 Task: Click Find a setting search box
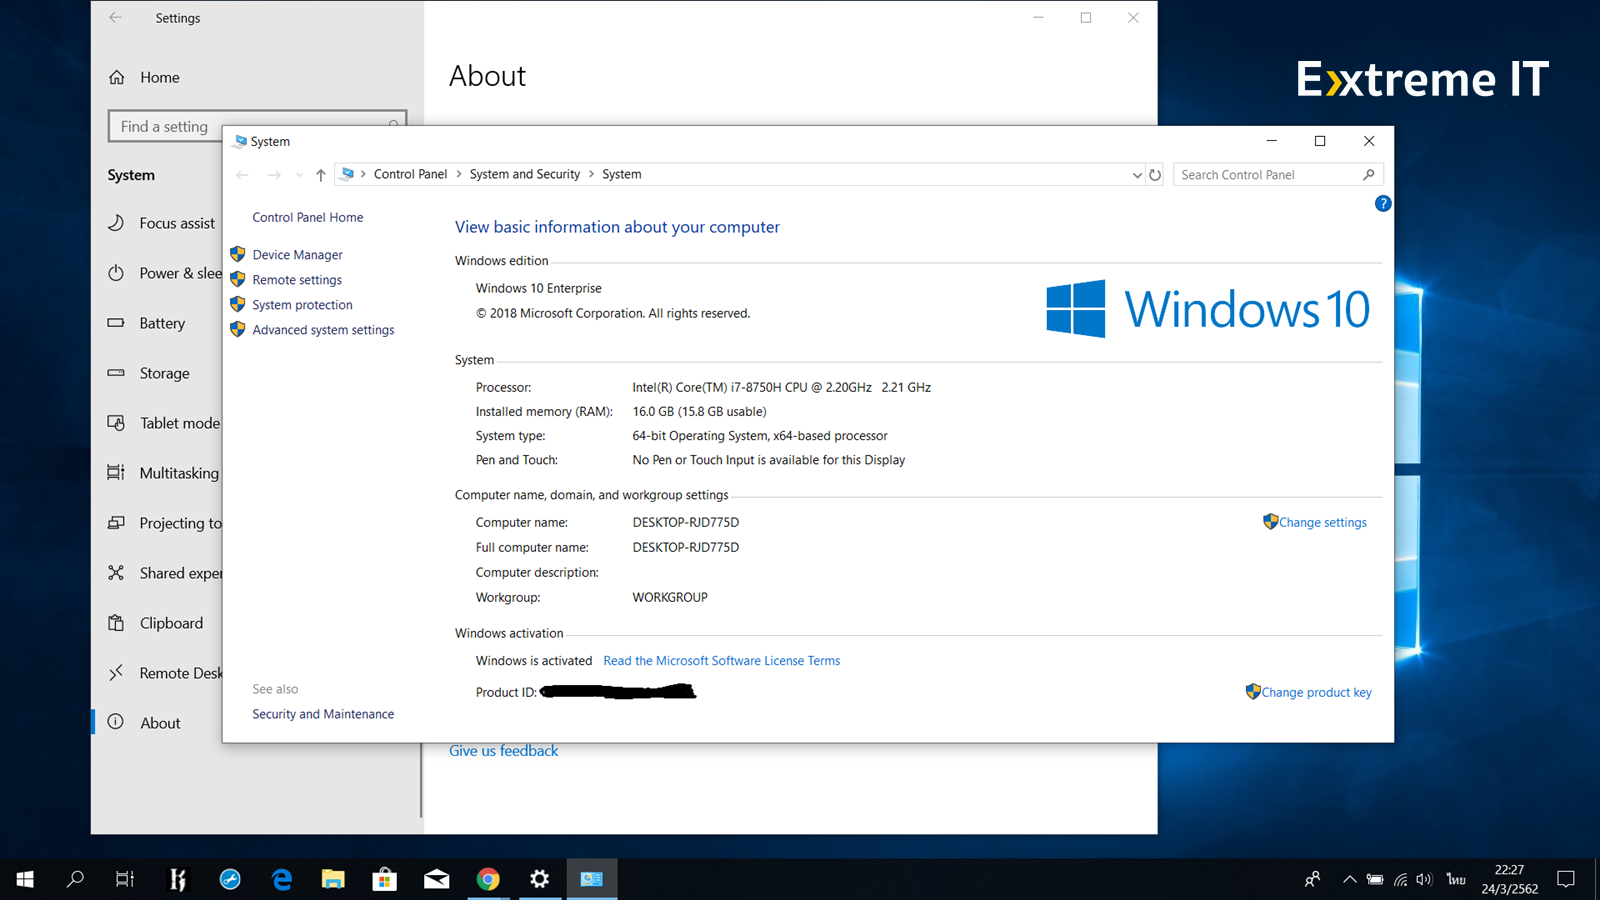click(x=257, y=126)
